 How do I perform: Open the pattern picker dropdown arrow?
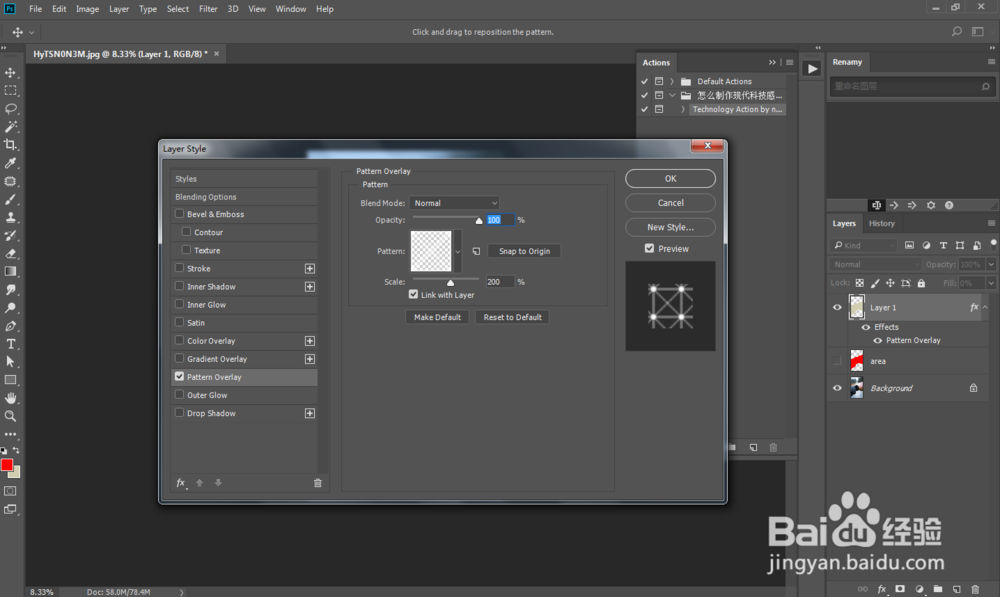point(457,251)
